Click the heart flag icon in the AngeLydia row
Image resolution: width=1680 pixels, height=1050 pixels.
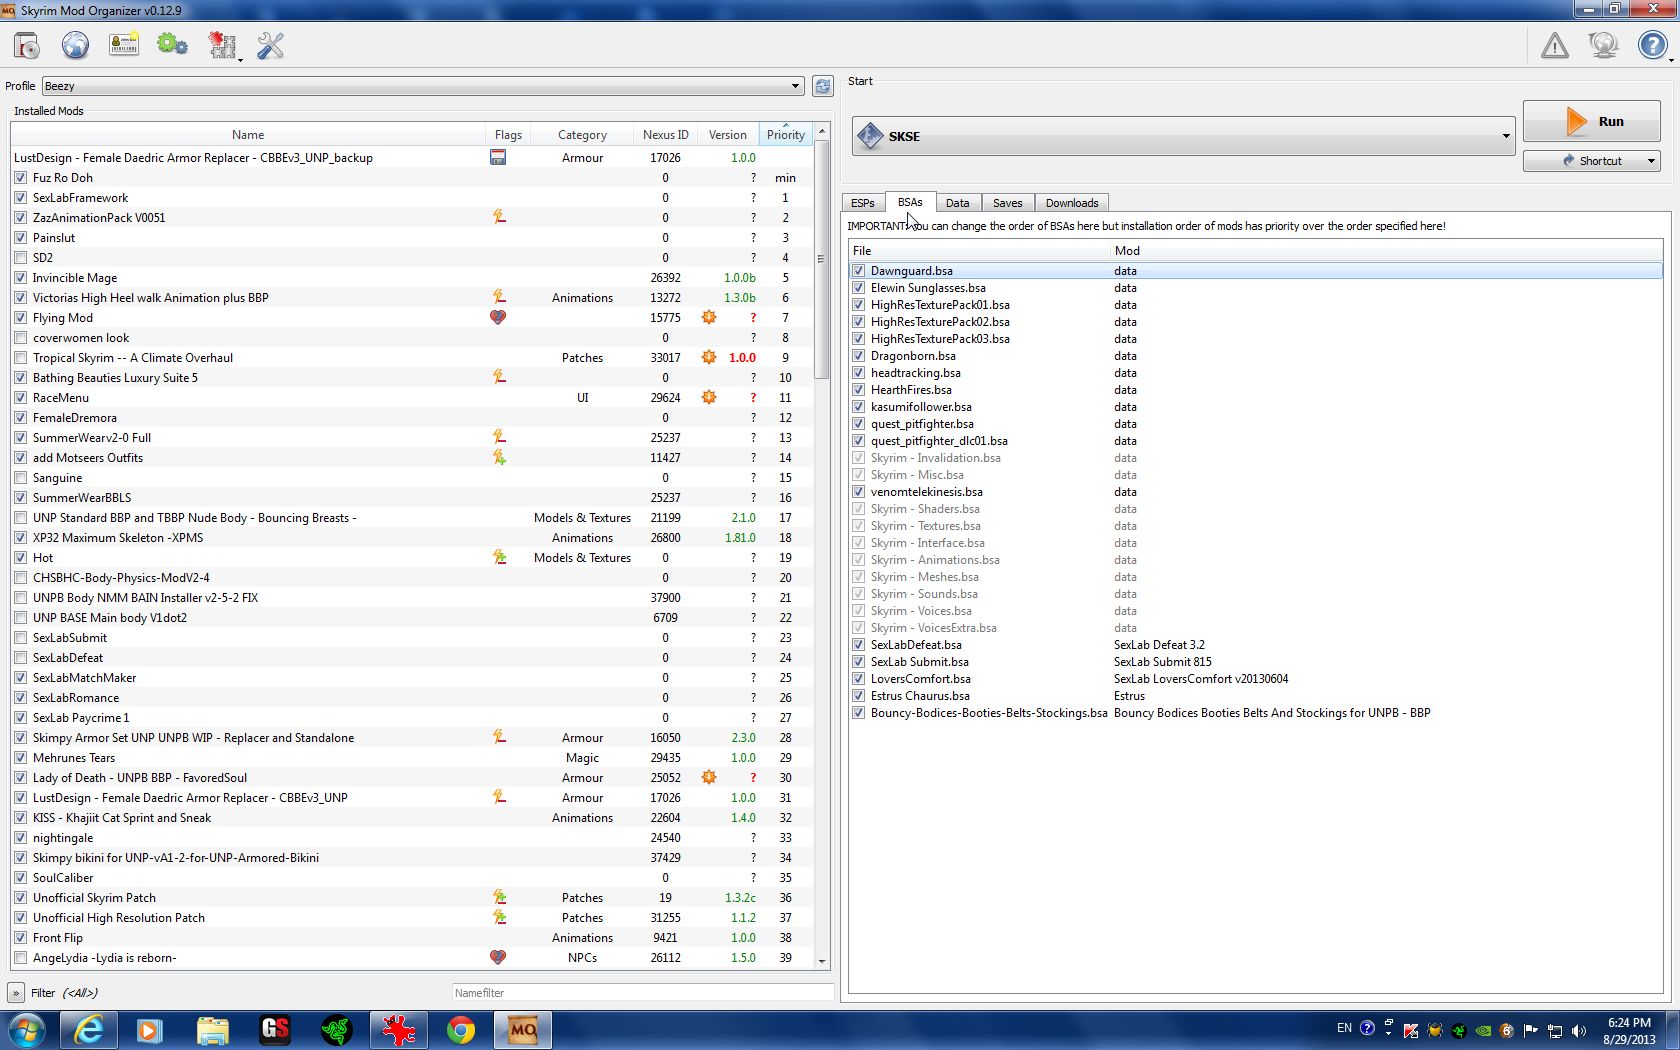pyautogui.click(x=498, y=958)
